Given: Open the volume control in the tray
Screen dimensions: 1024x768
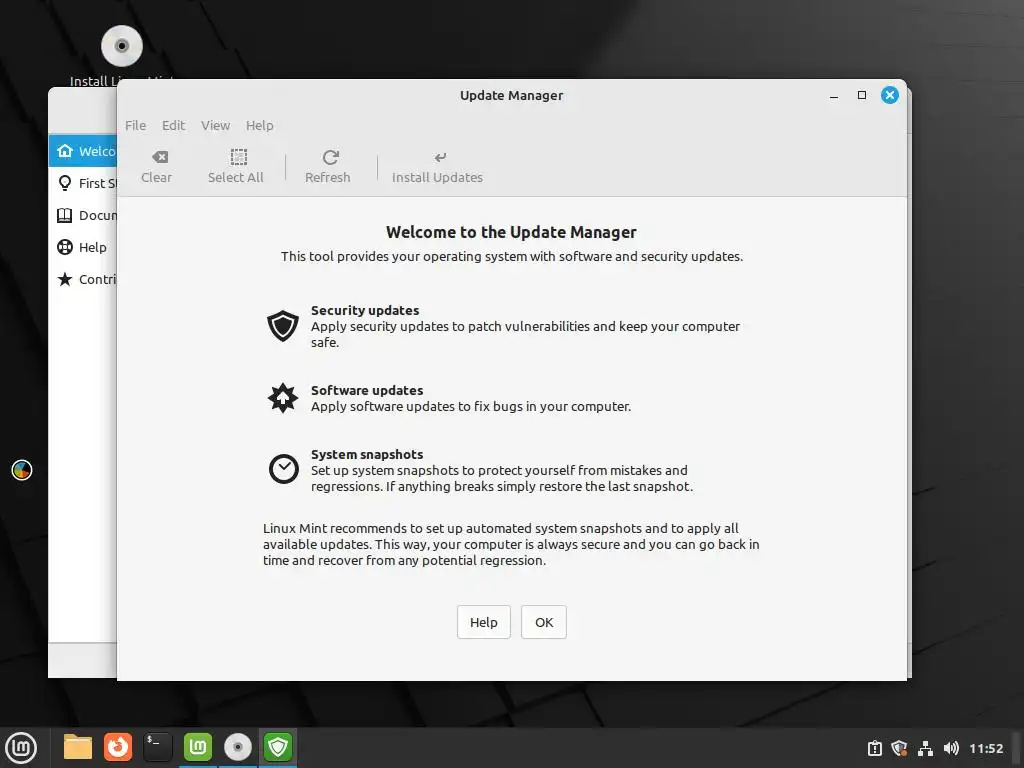Looking at the screenshot, I should coord(951,748).
